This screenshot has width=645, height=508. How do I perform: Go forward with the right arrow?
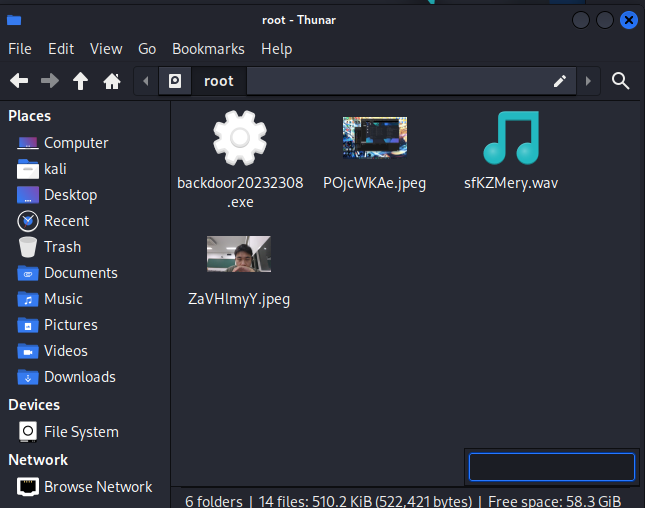point(50,81)
